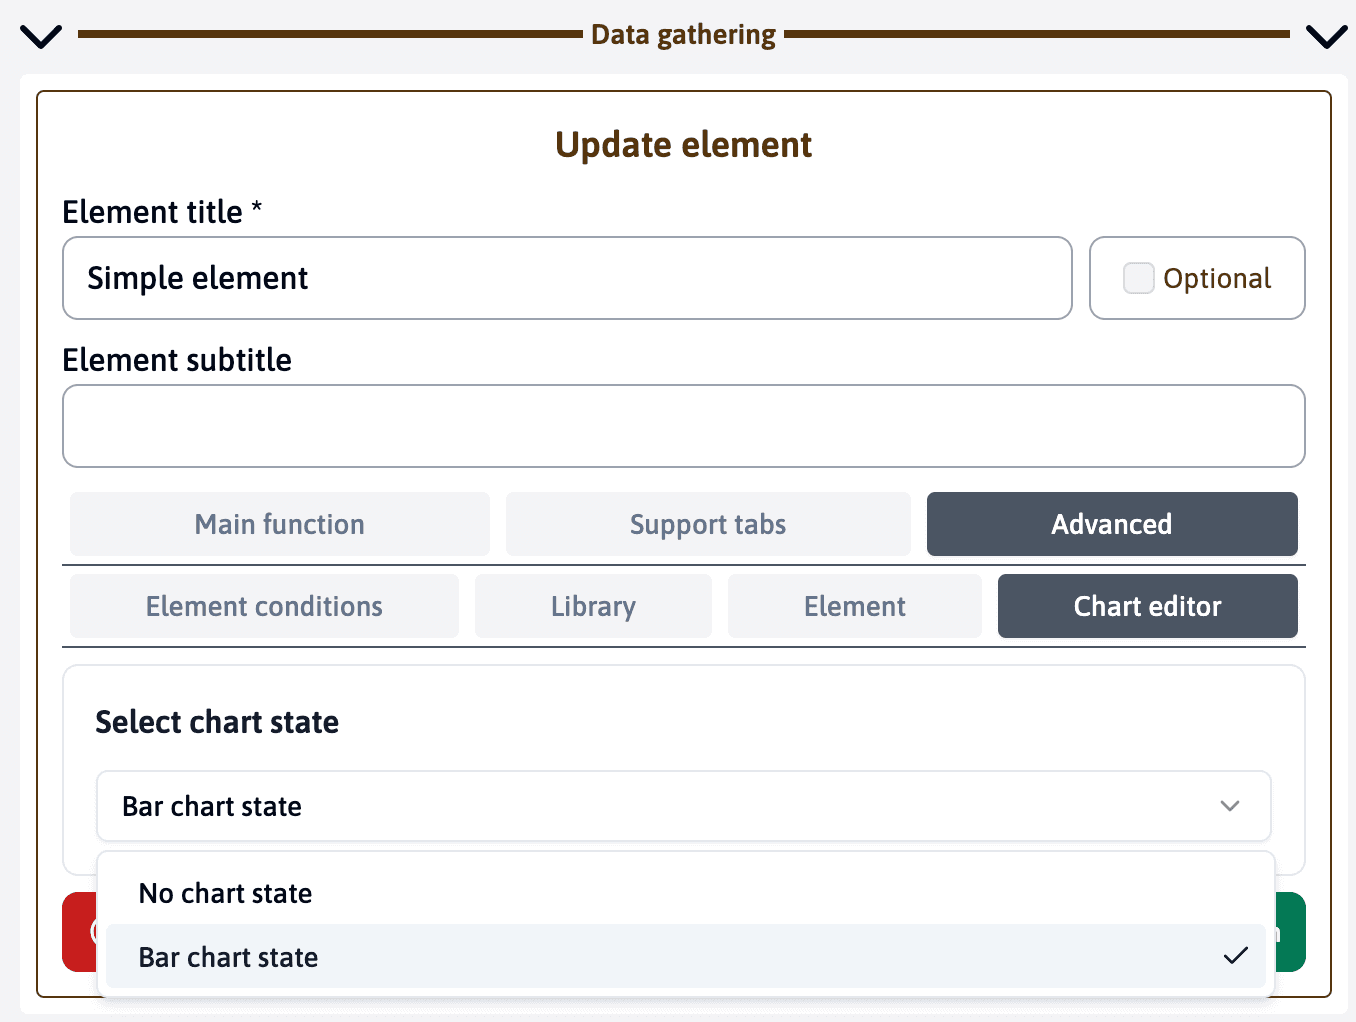Toggle the Optional setting for Simple element
The height and width of the screenshot is (1022, 1356).
[1138, 278]
